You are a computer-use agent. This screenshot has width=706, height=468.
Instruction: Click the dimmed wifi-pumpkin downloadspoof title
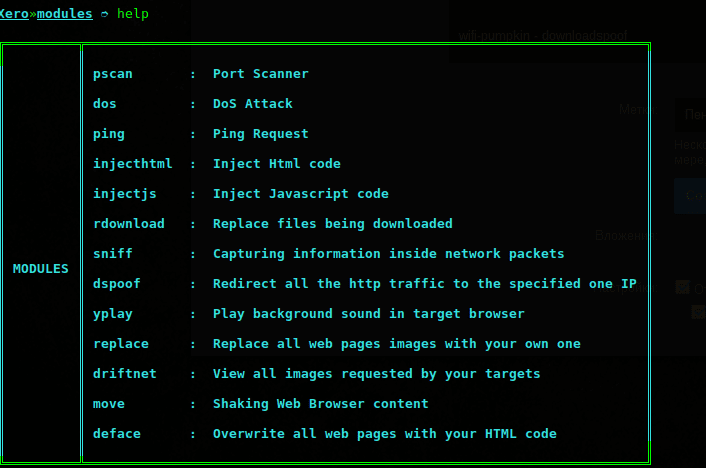pos(543,35)
